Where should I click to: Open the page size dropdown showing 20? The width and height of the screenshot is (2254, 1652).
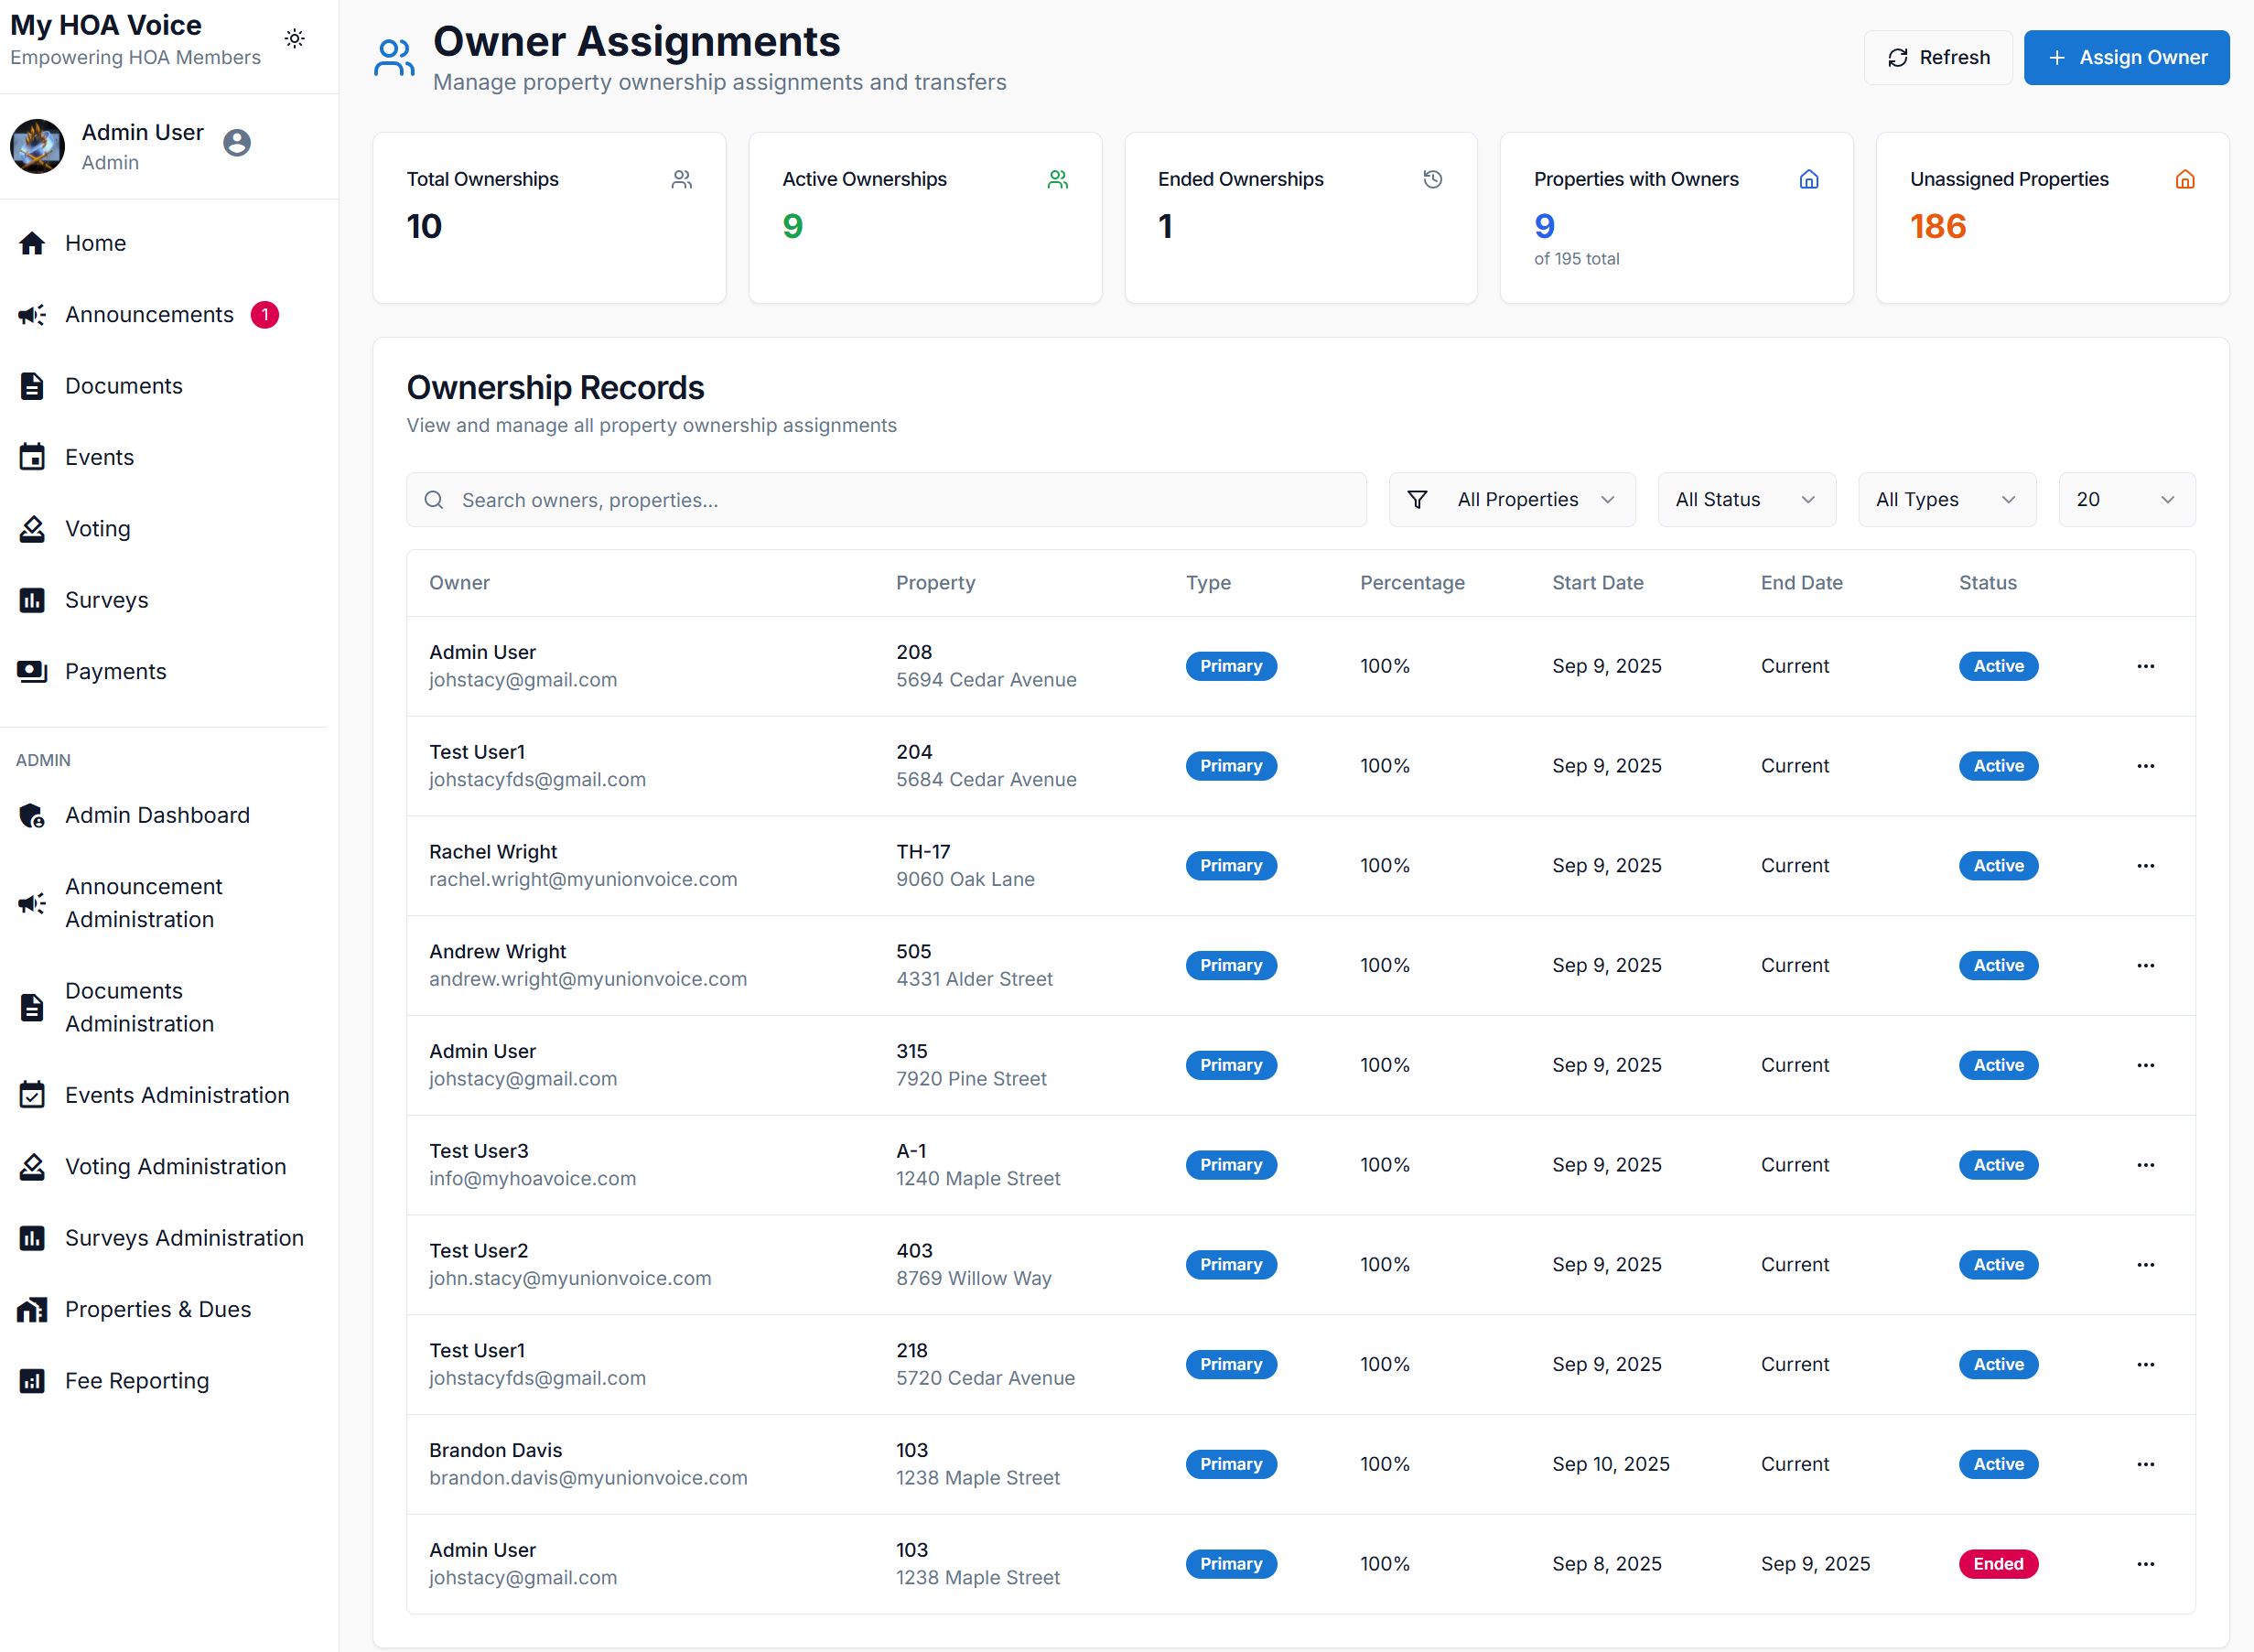tap(2126, 500)
